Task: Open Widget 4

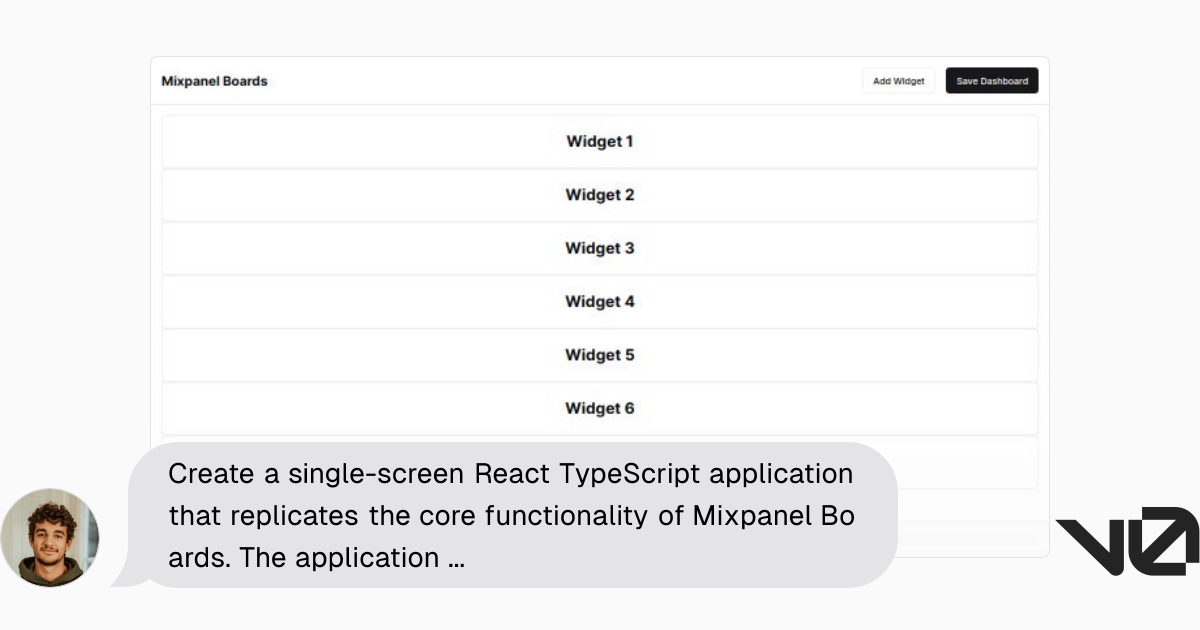Action: [x=600, y=301]
